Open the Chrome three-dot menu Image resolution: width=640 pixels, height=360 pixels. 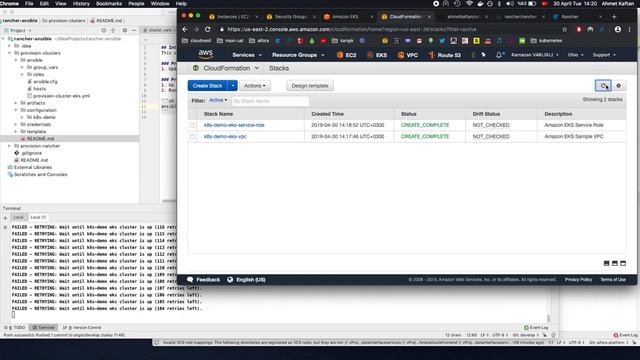(x=629, y=29)
